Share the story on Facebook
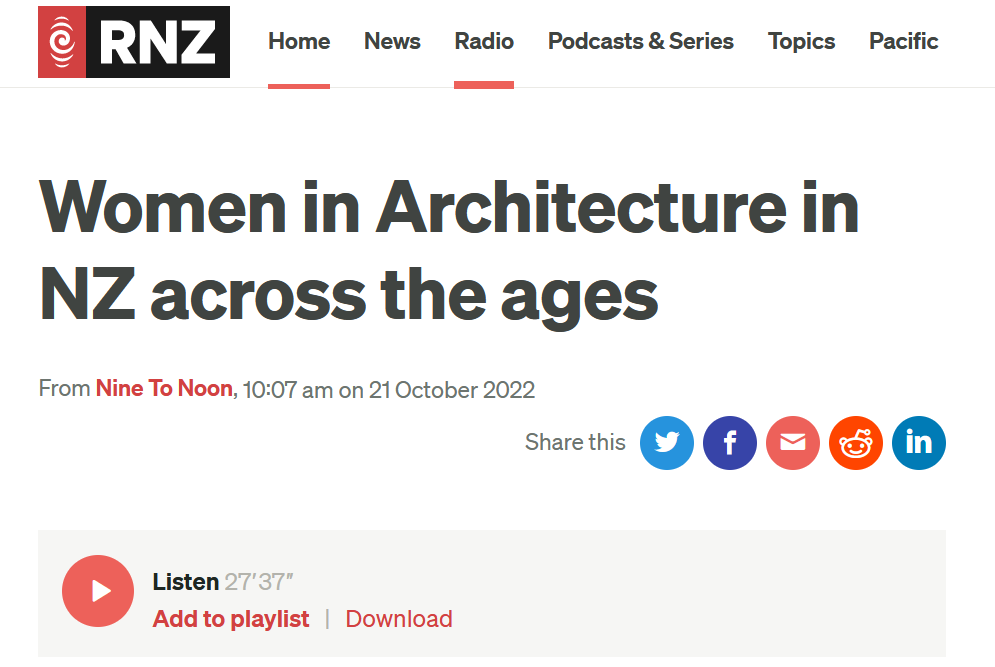The image size is (995, 667). (730, 443)
